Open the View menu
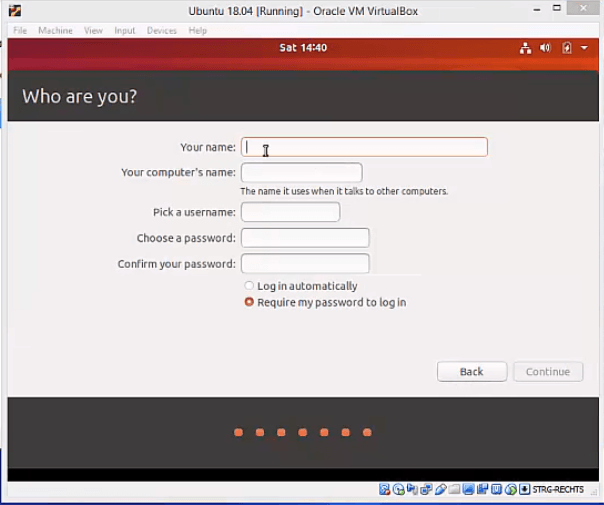The image size is (604, 505). [93, 31]
